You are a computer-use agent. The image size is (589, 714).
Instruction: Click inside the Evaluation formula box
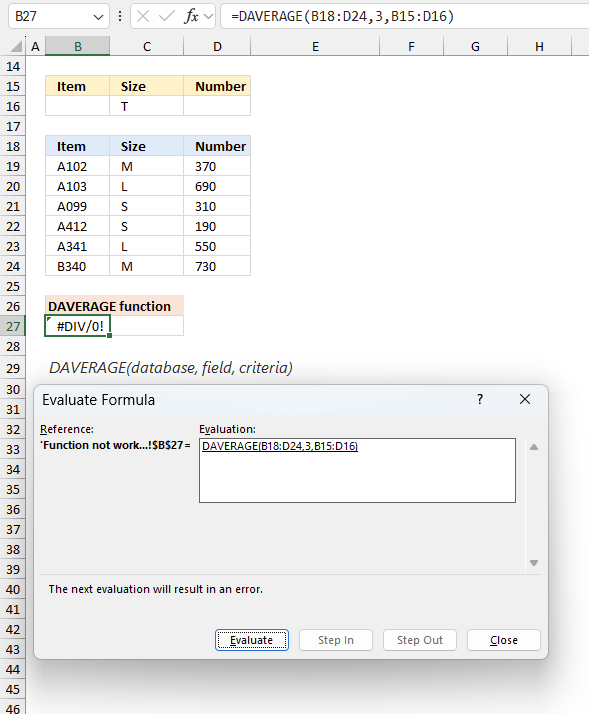coord(357,470)
